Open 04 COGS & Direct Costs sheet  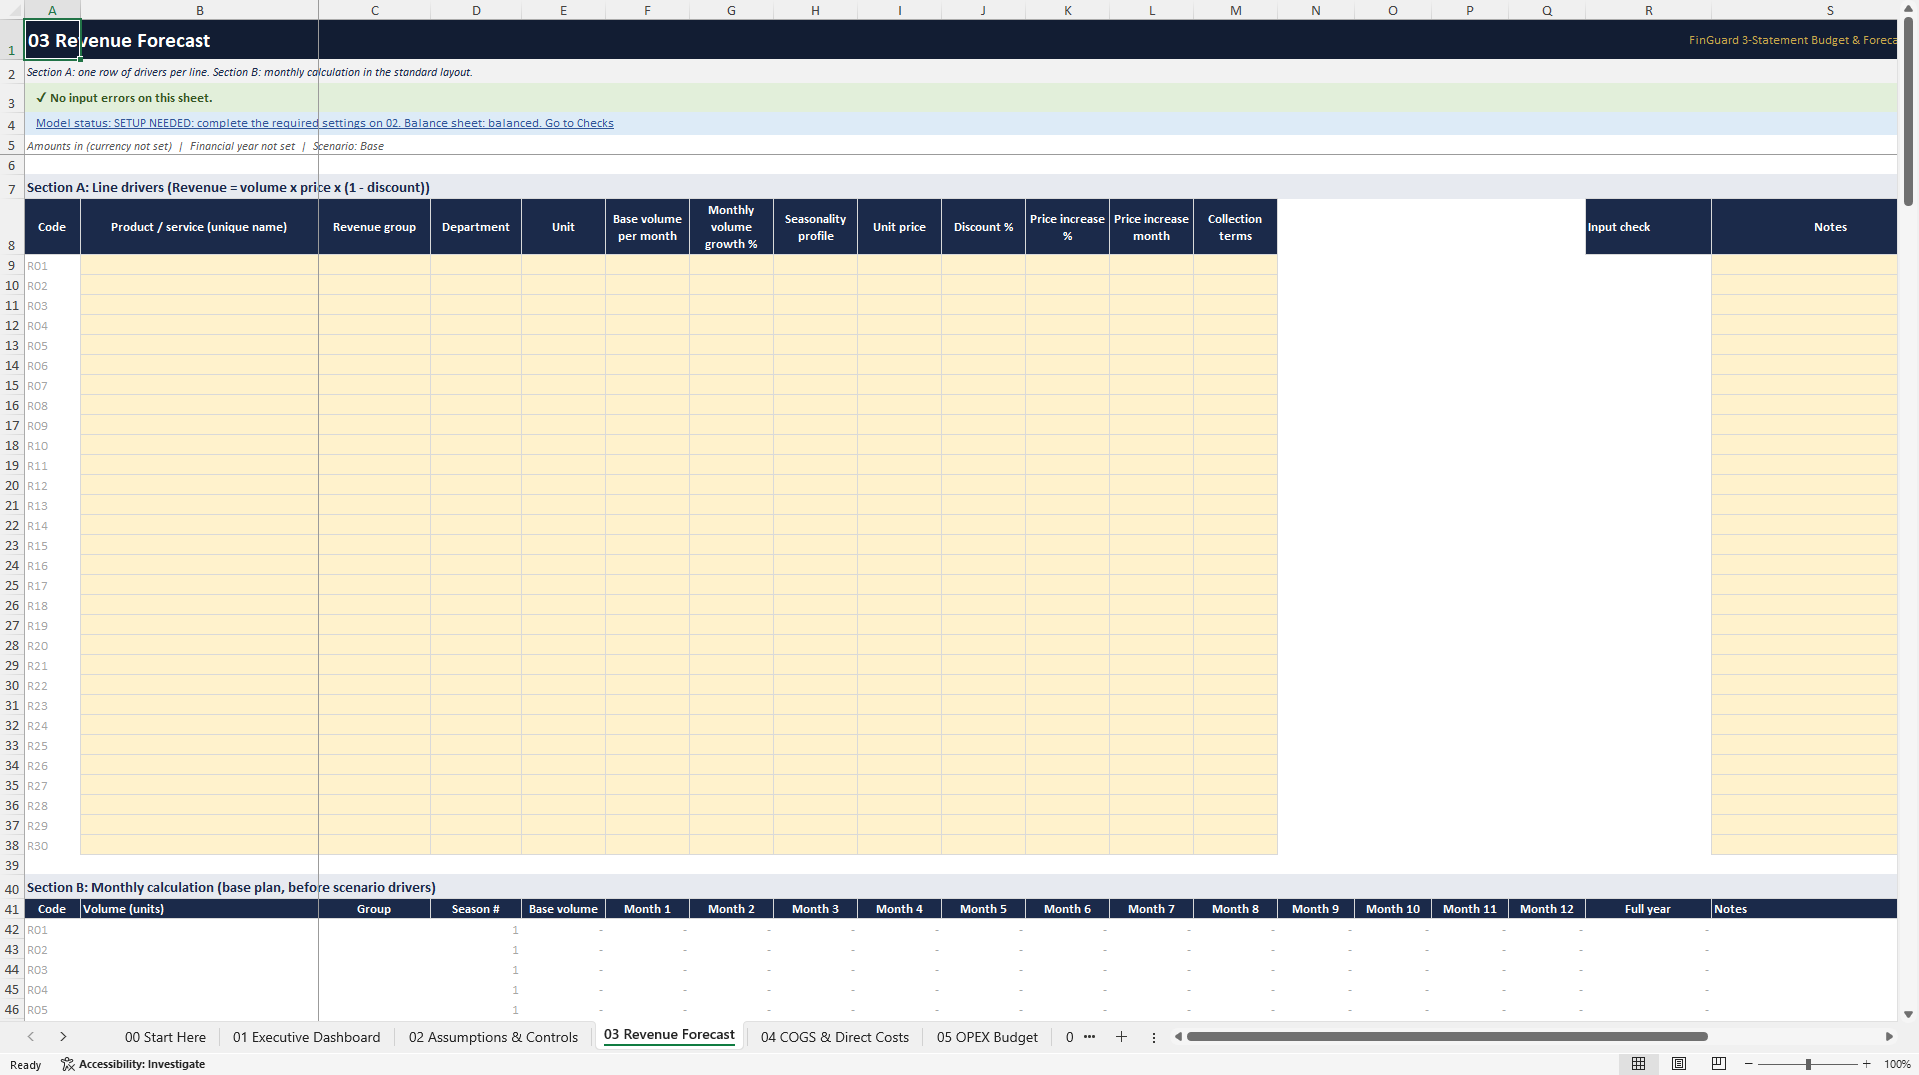[835, 1037]
